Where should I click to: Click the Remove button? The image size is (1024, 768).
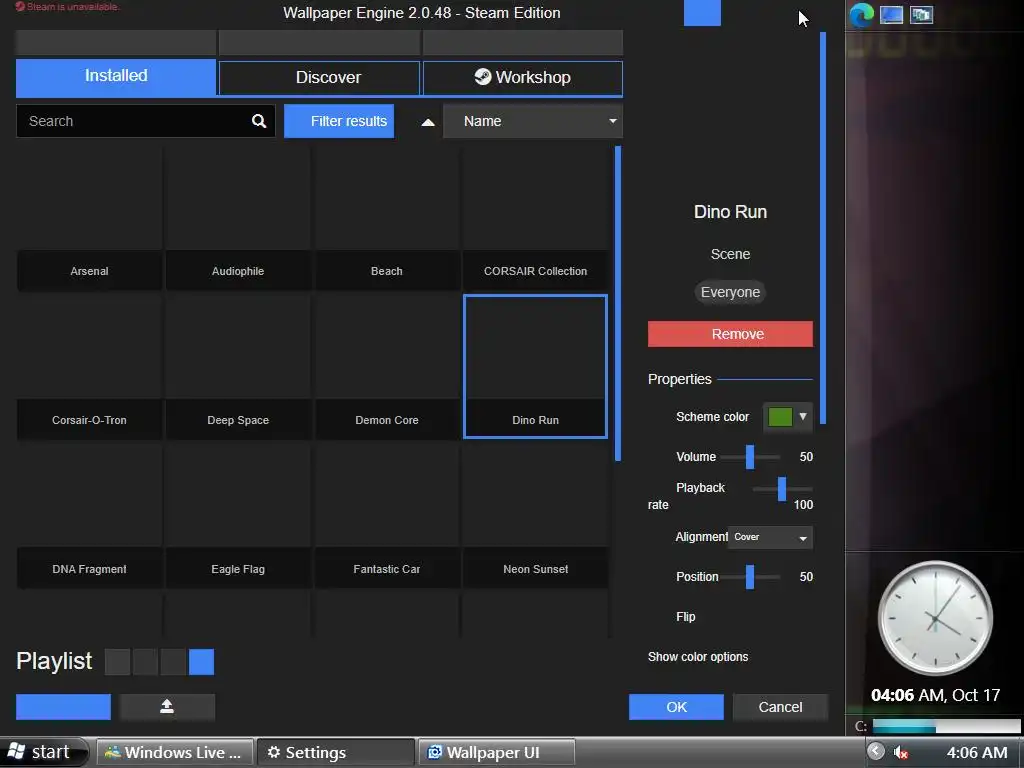730,334
